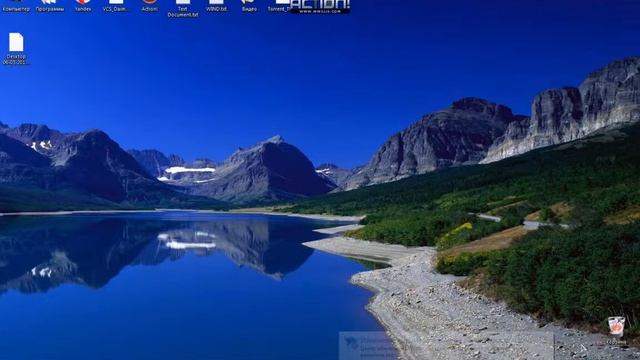Launch the Action! recorder shortcut
The height and width of the screenshot is (360, 640).
149,6
